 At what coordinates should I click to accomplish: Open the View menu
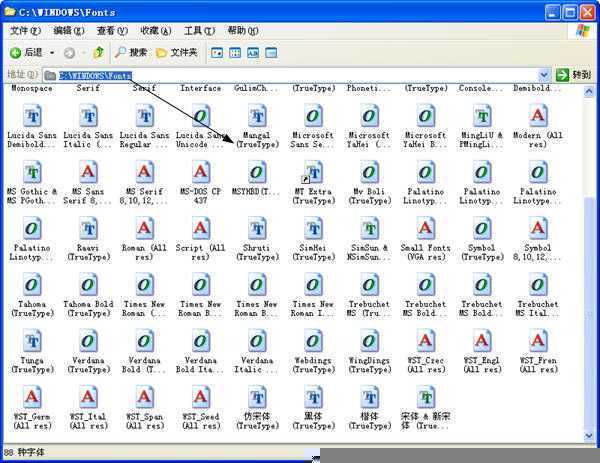tap(112, 30)
